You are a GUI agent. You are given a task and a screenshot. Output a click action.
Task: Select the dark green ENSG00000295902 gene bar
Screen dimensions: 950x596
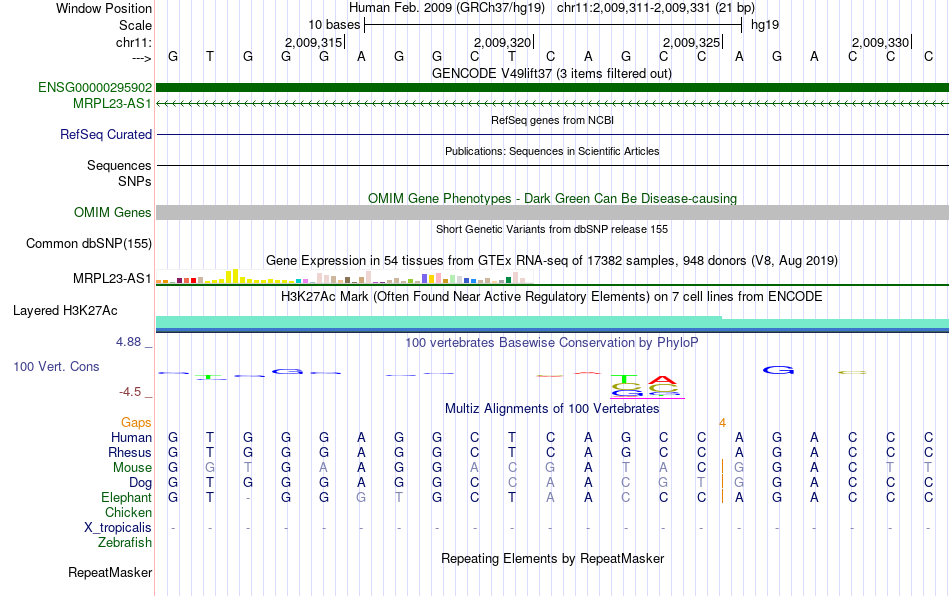(x=553, y=87)
